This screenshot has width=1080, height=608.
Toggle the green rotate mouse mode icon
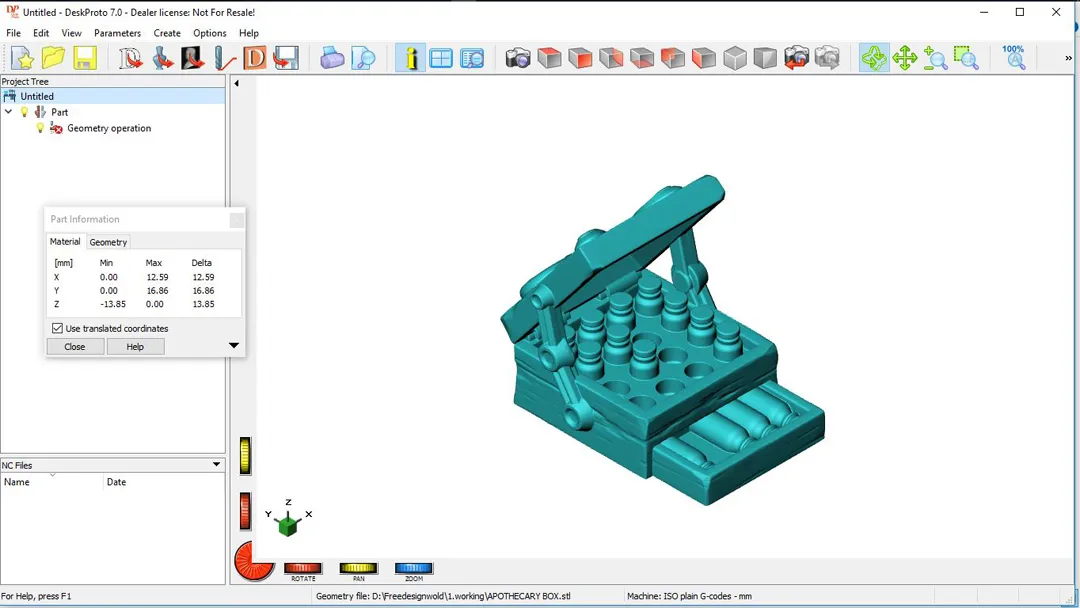[x=874, y=58]
